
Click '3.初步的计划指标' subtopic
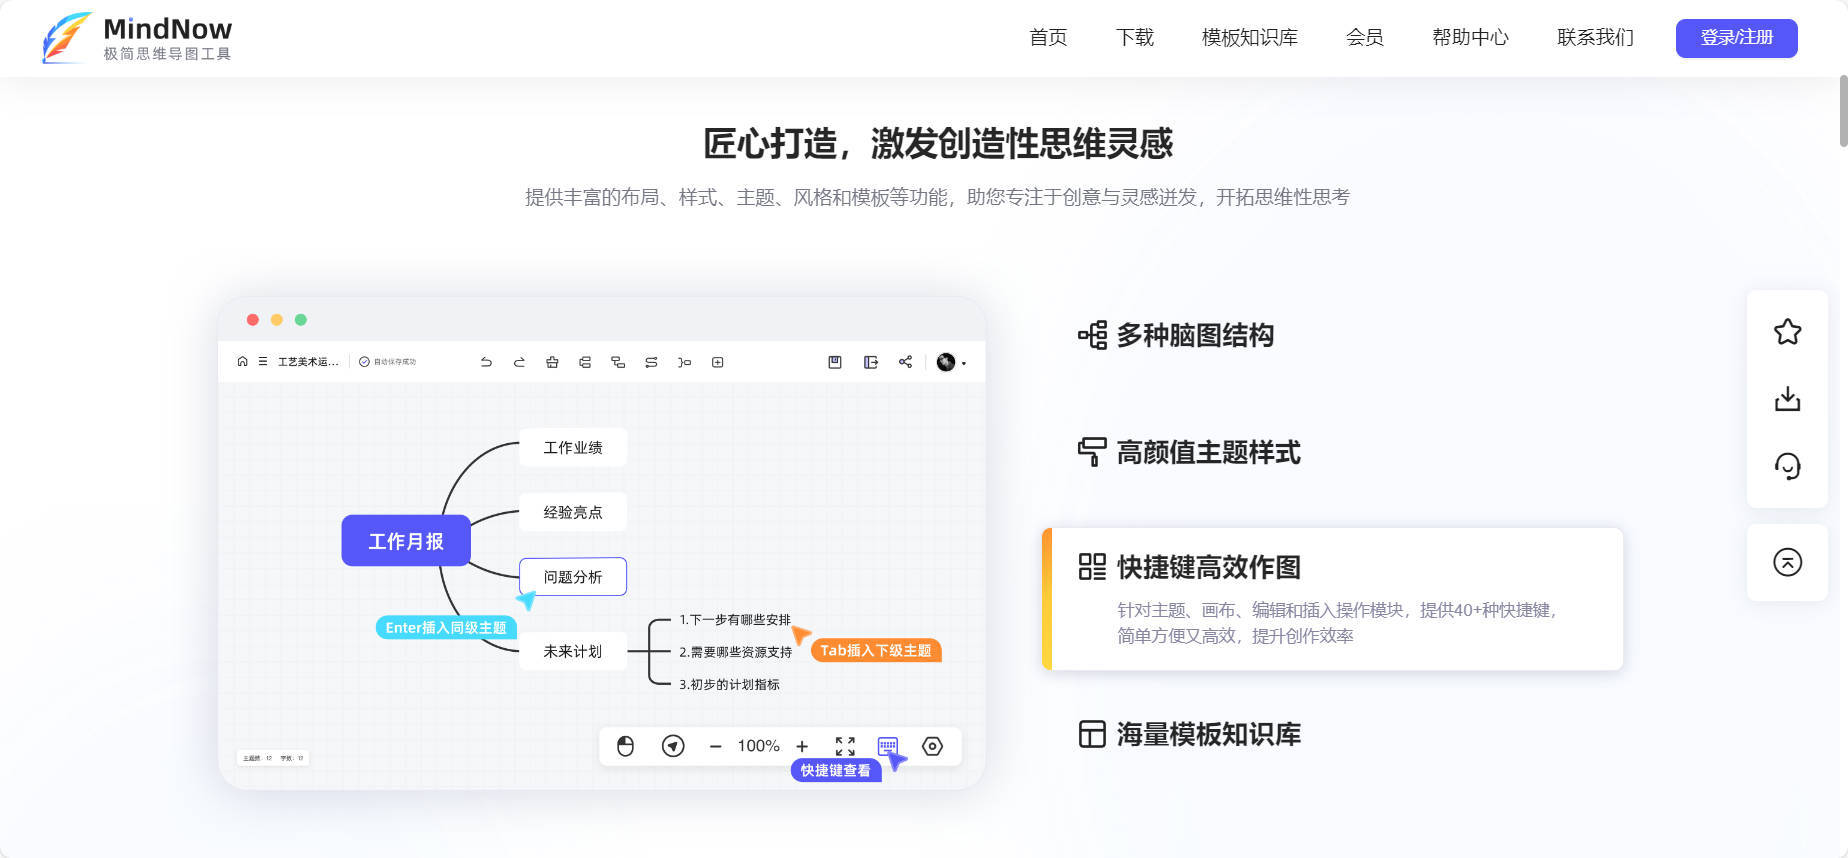[730, 685]
